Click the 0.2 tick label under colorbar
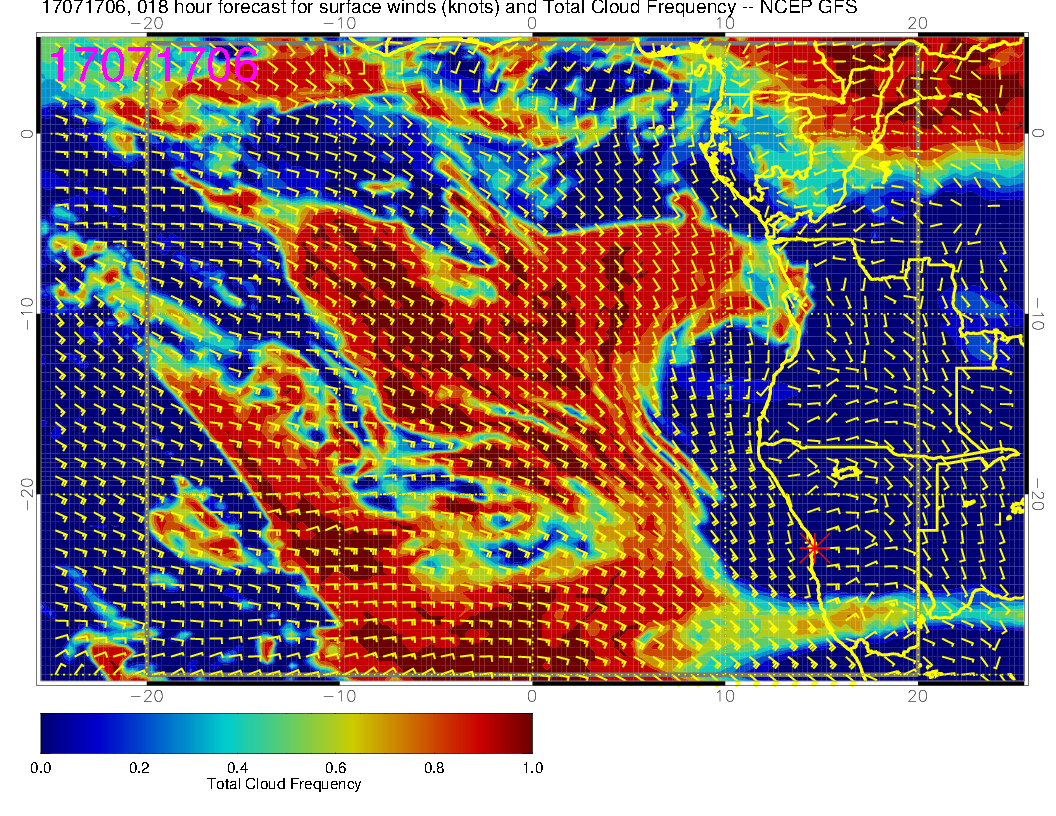The image size is (1056, 816). point(139,768)
